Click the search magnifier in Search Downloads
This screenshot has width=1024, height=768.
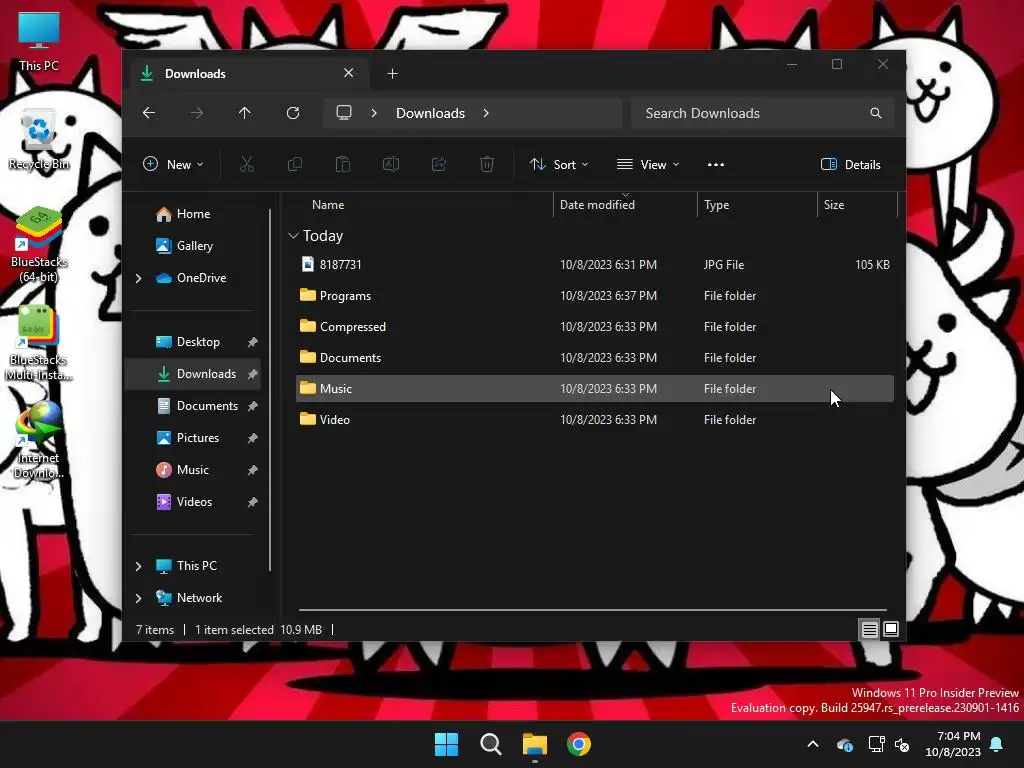point(876,113)
